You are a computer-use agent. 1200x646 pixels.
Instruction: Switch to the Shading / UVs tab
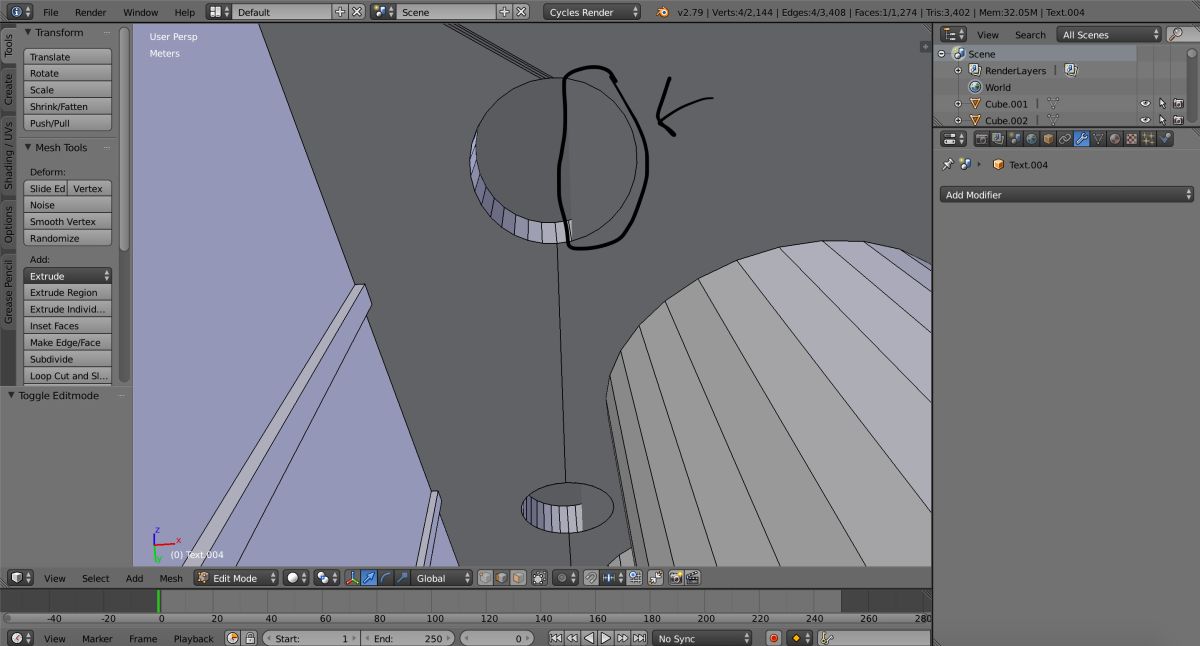point(8,156)
